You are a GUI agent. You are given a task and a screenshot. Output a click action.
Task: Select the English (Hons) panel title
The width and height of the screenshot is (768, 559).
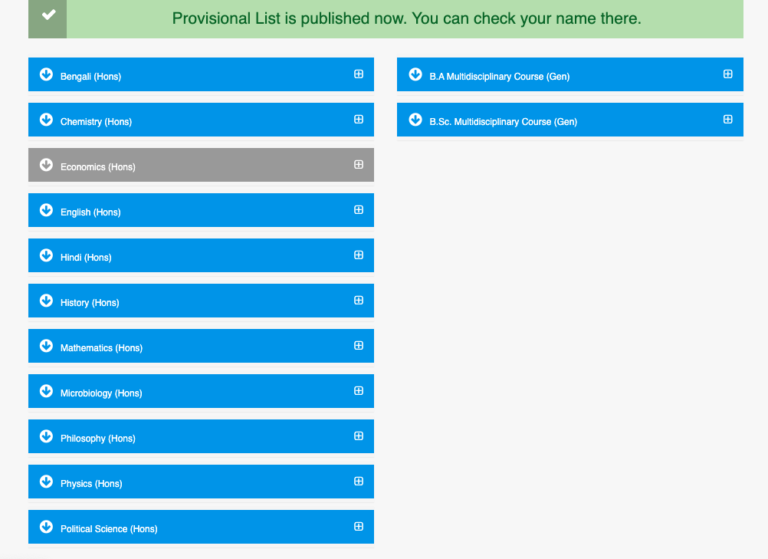click(90, 212)
